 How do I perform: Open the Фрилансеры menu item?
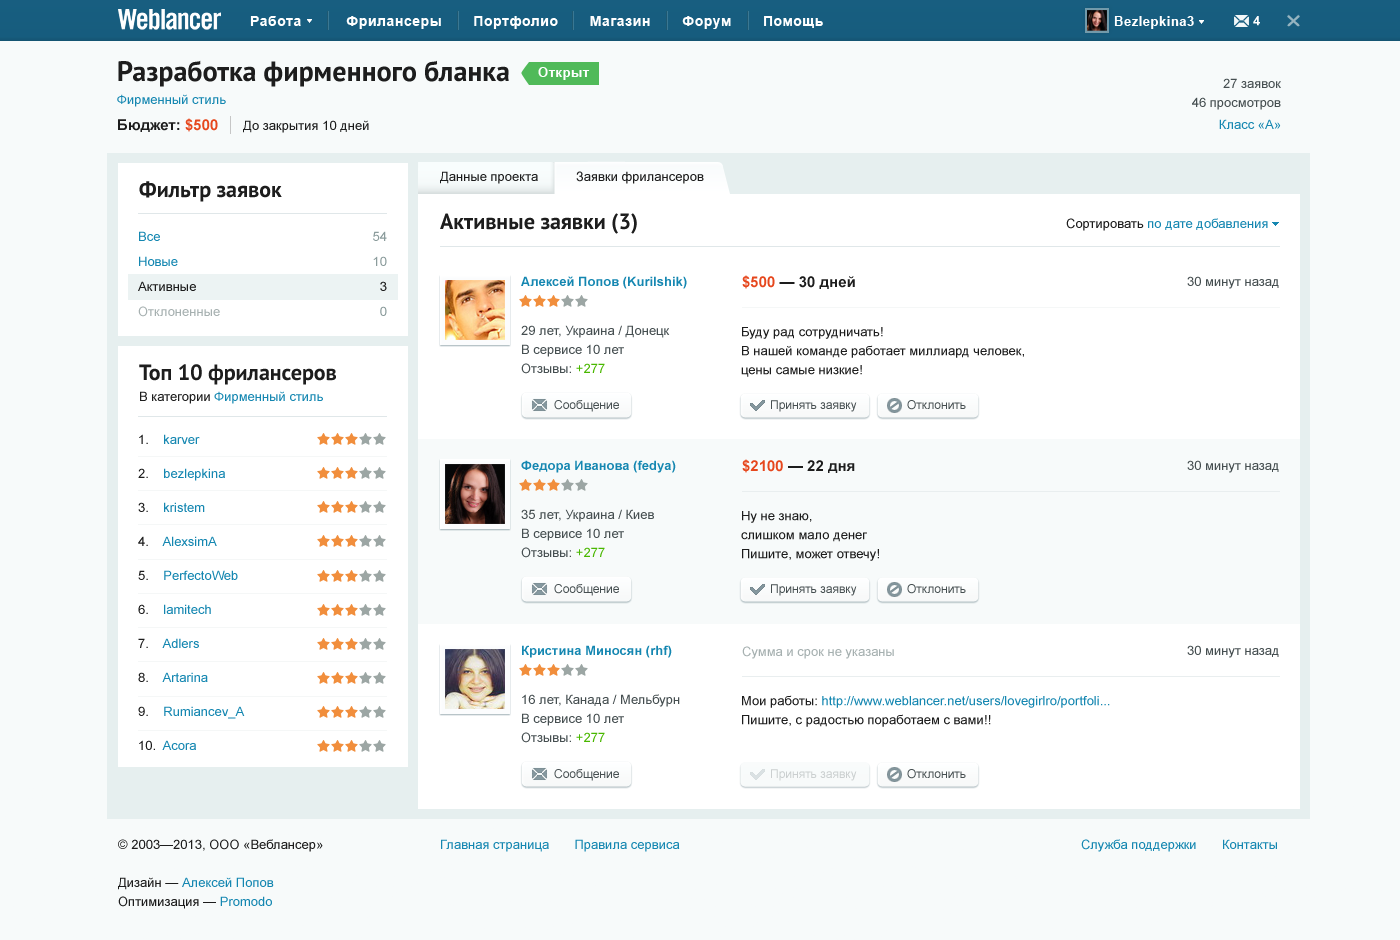[393, 21]
